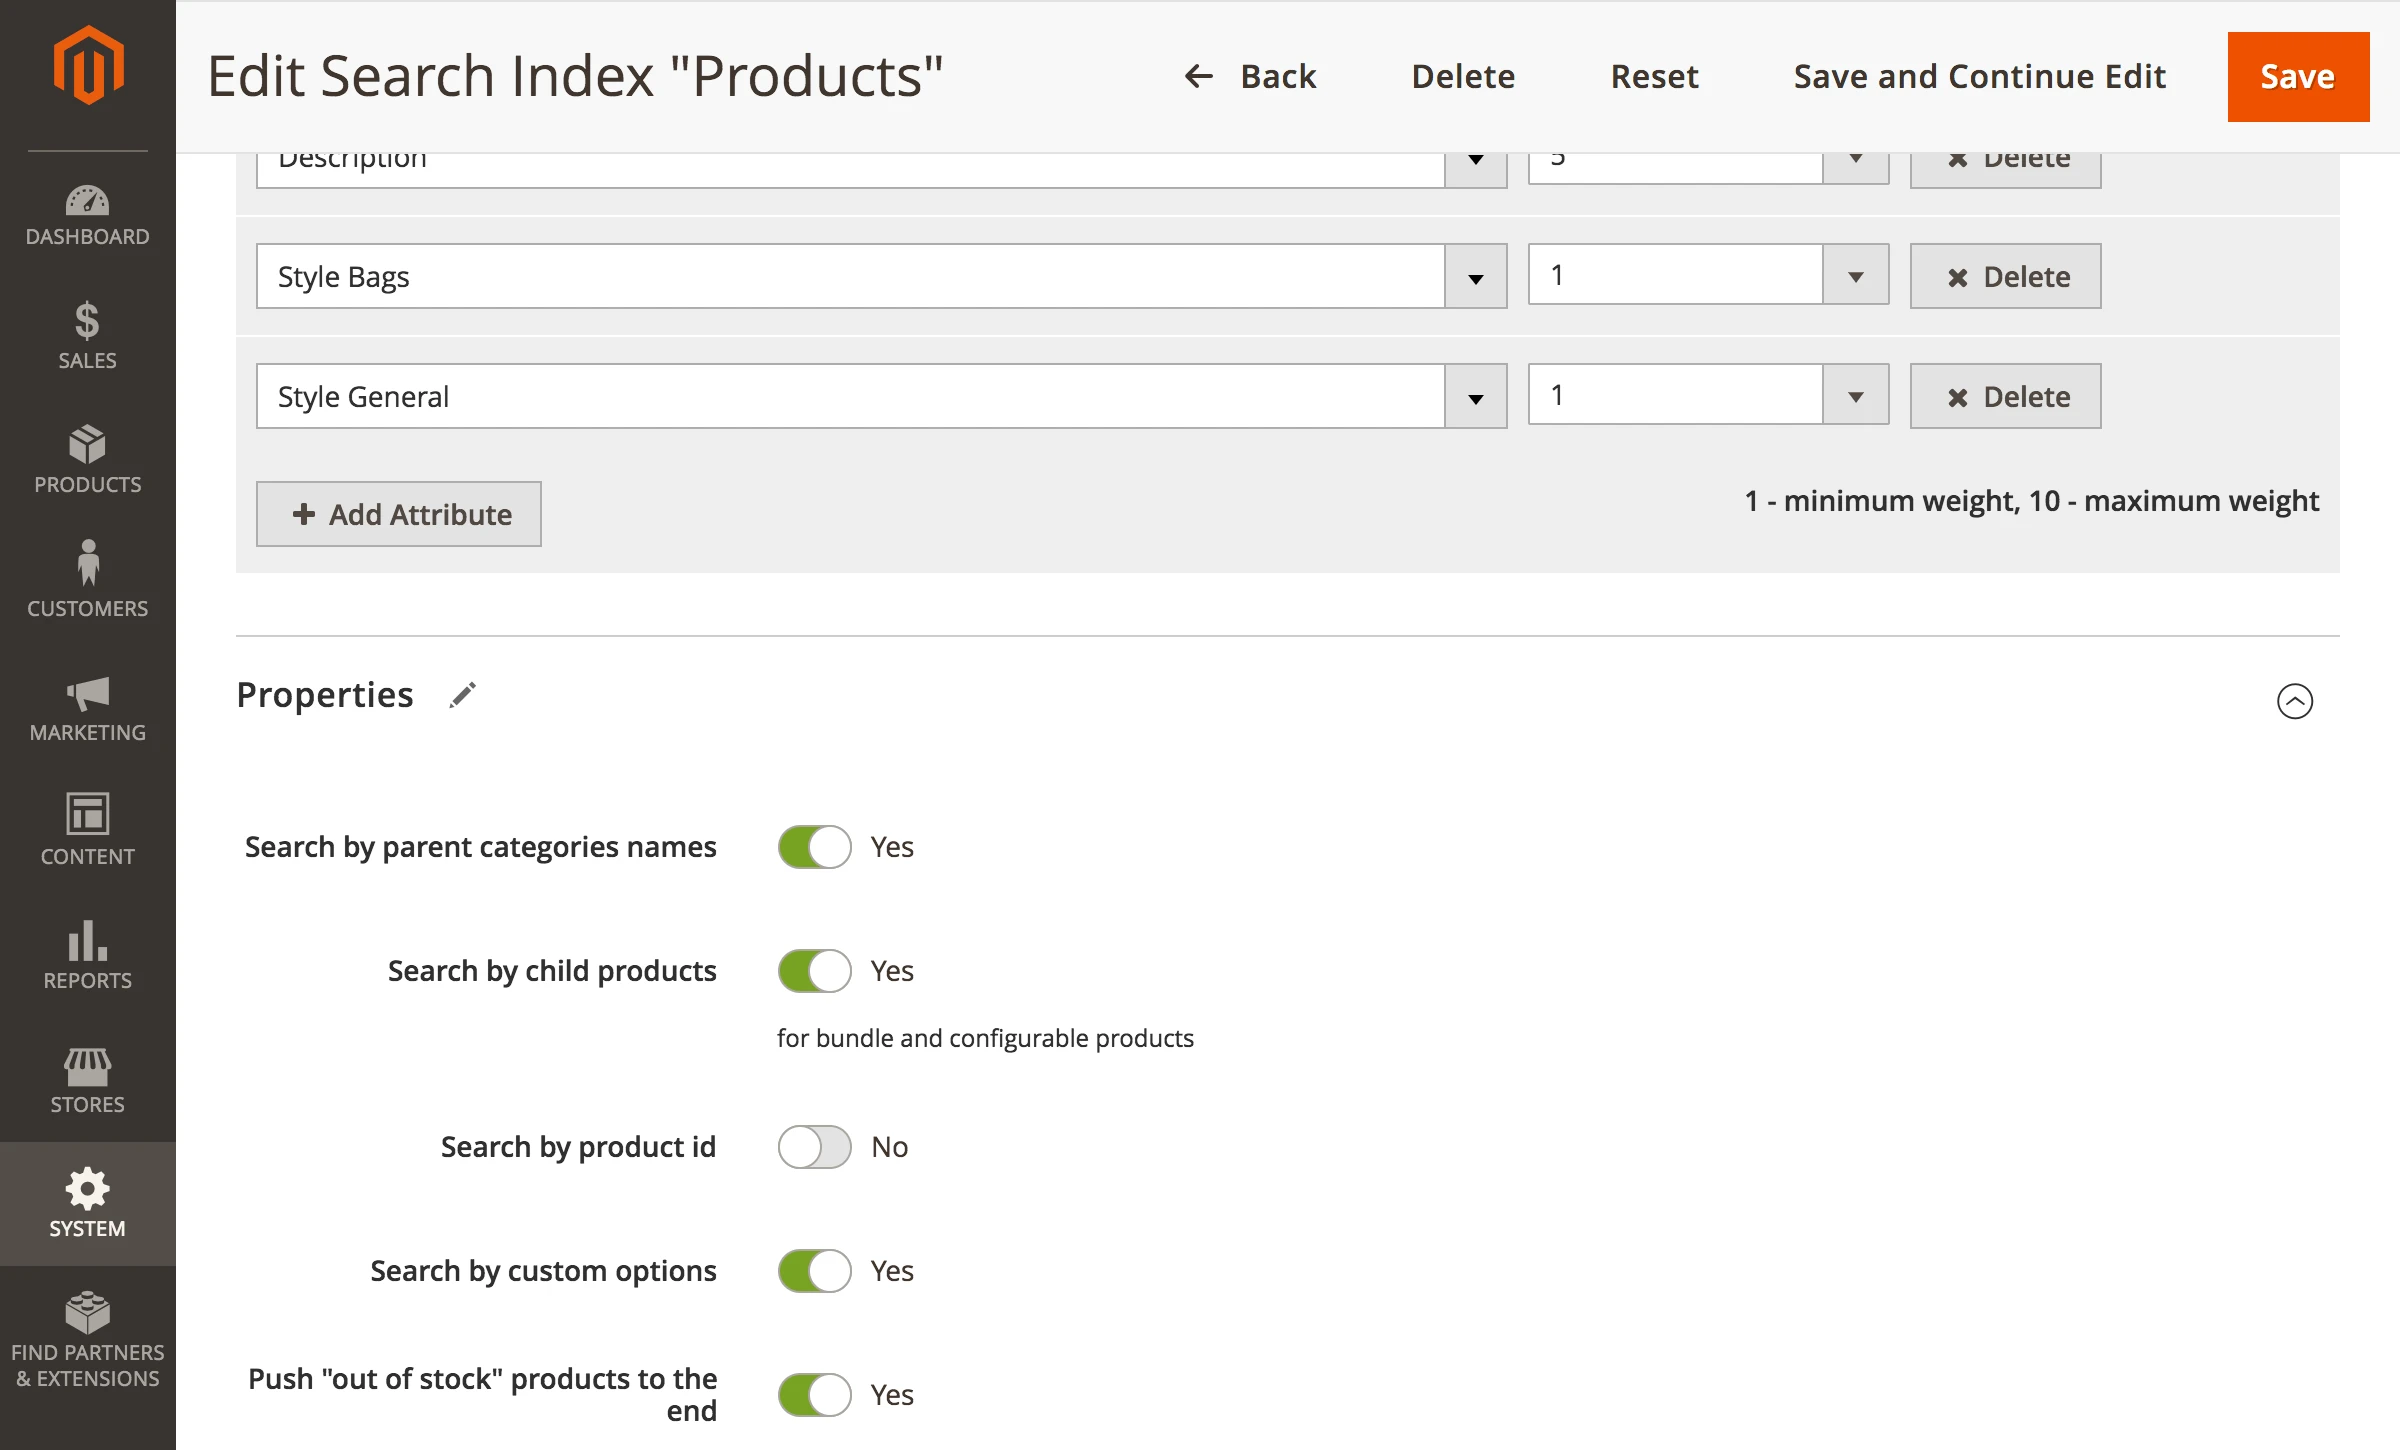Disable Search by parent categories names toggle

pos(814,847)
